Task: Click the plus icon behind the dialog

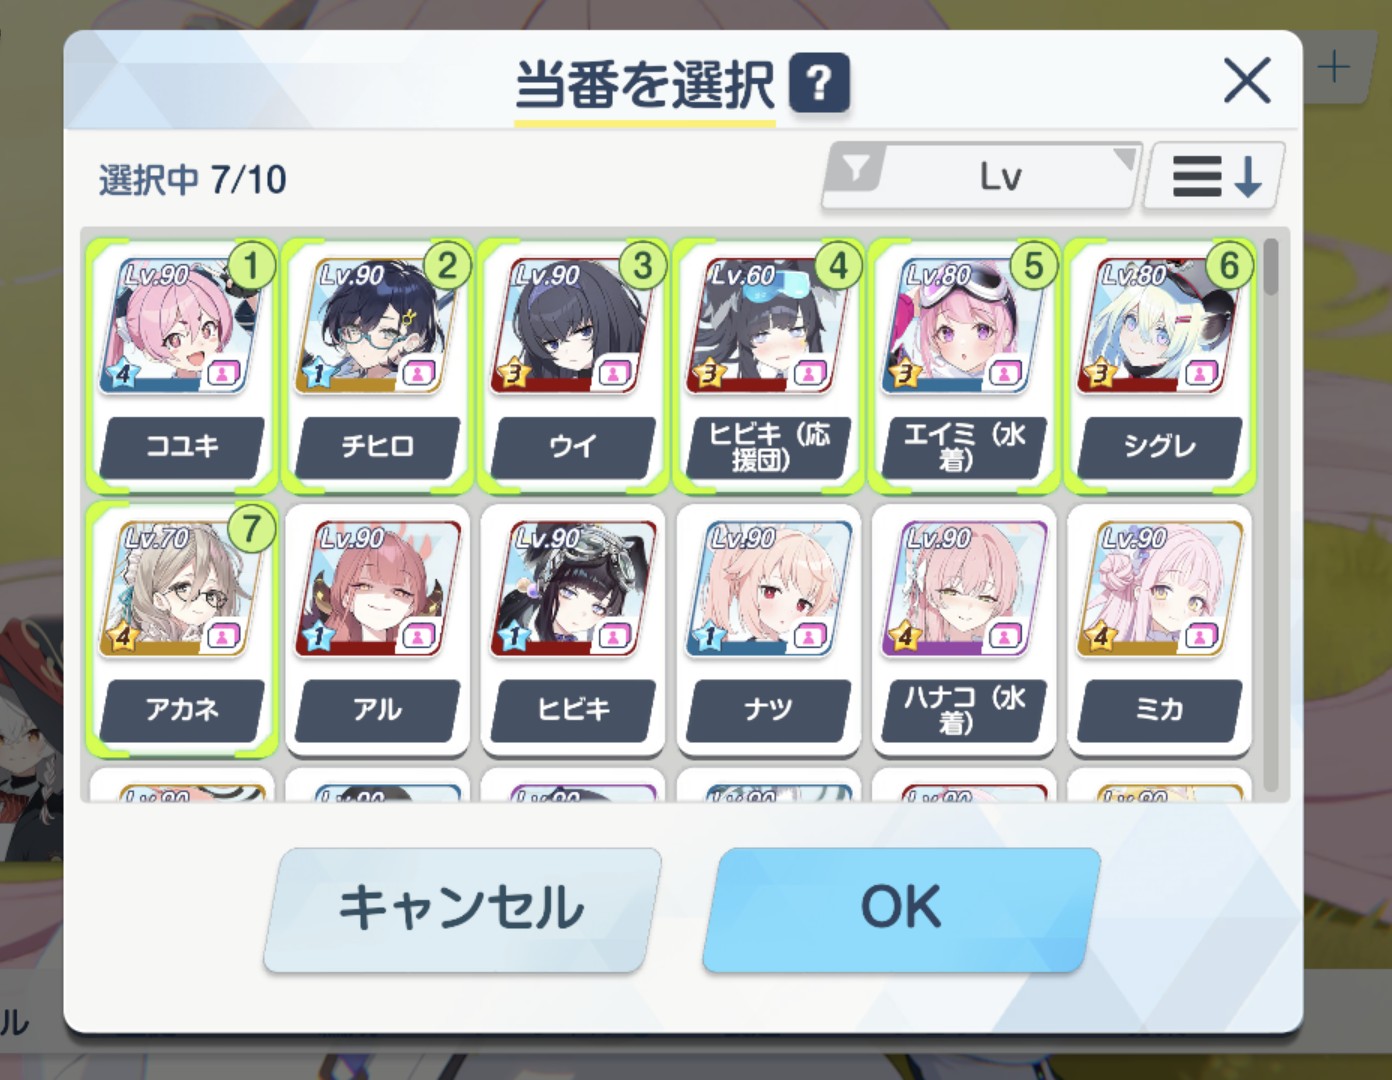Action: coord(1333,68)
